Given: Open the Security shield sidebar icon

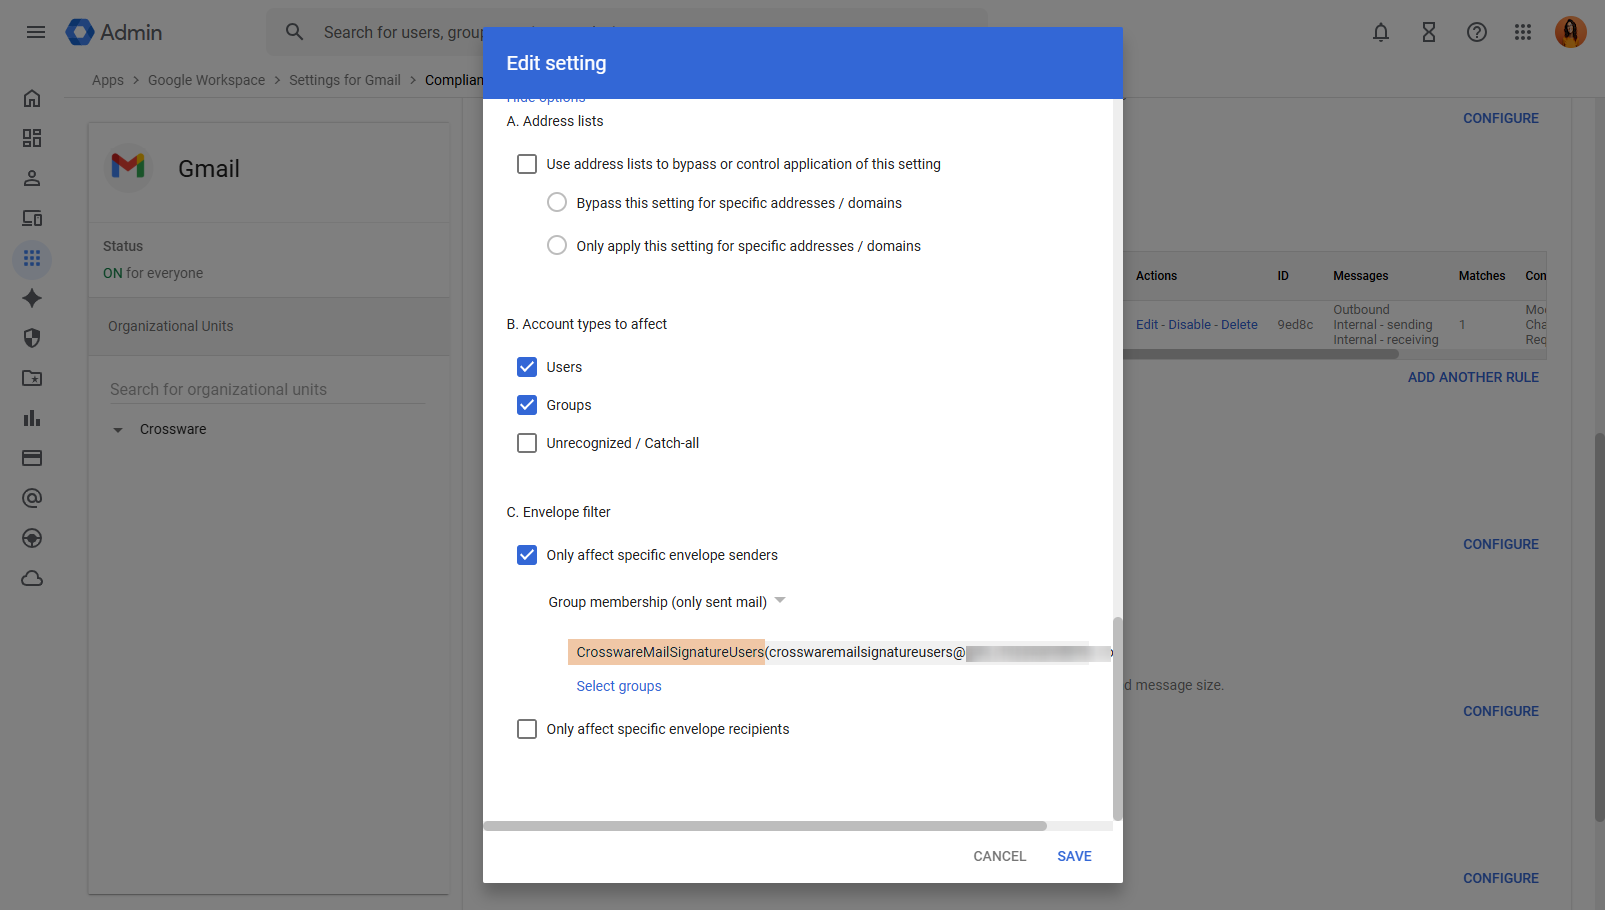Looking at the screenshot, I should pos(32,338).
